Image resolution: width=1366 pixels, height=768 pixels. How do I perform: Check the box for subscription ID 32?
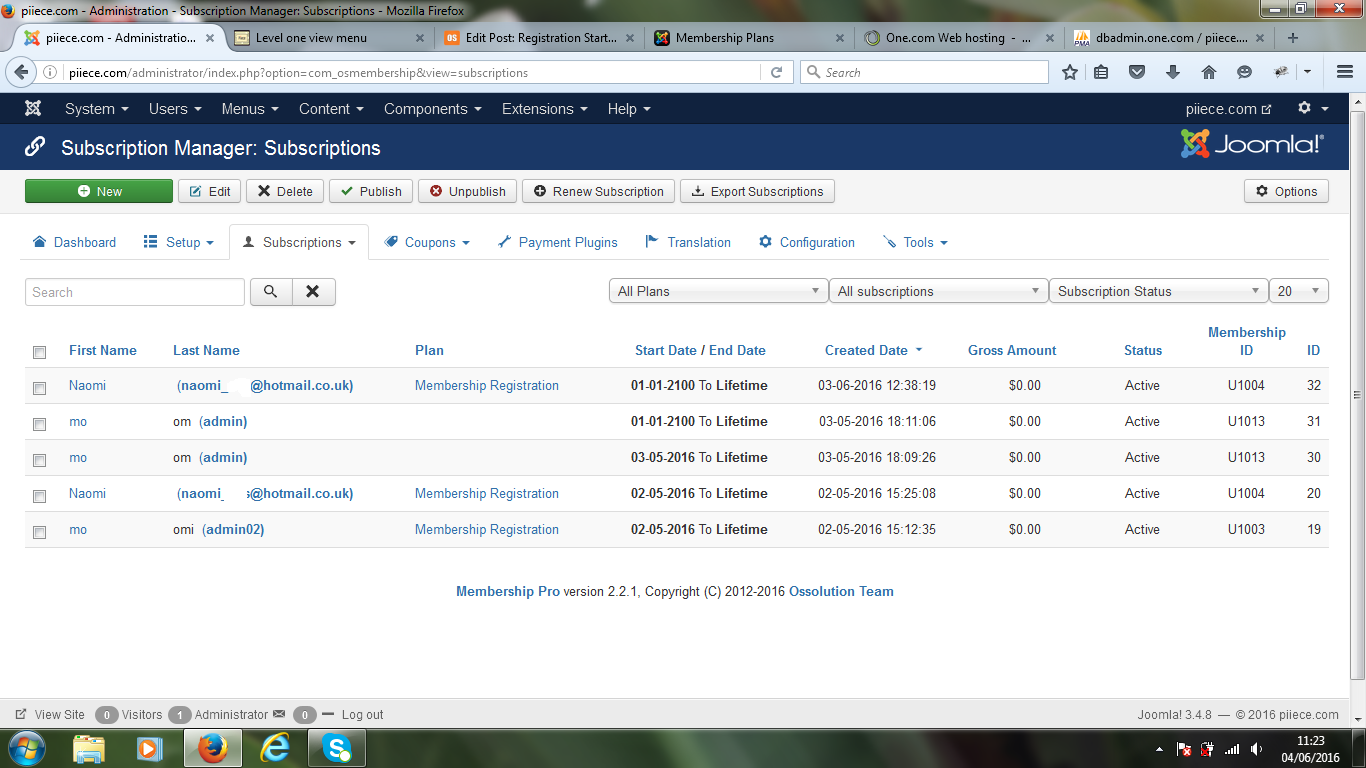click(x=40, y=388)
